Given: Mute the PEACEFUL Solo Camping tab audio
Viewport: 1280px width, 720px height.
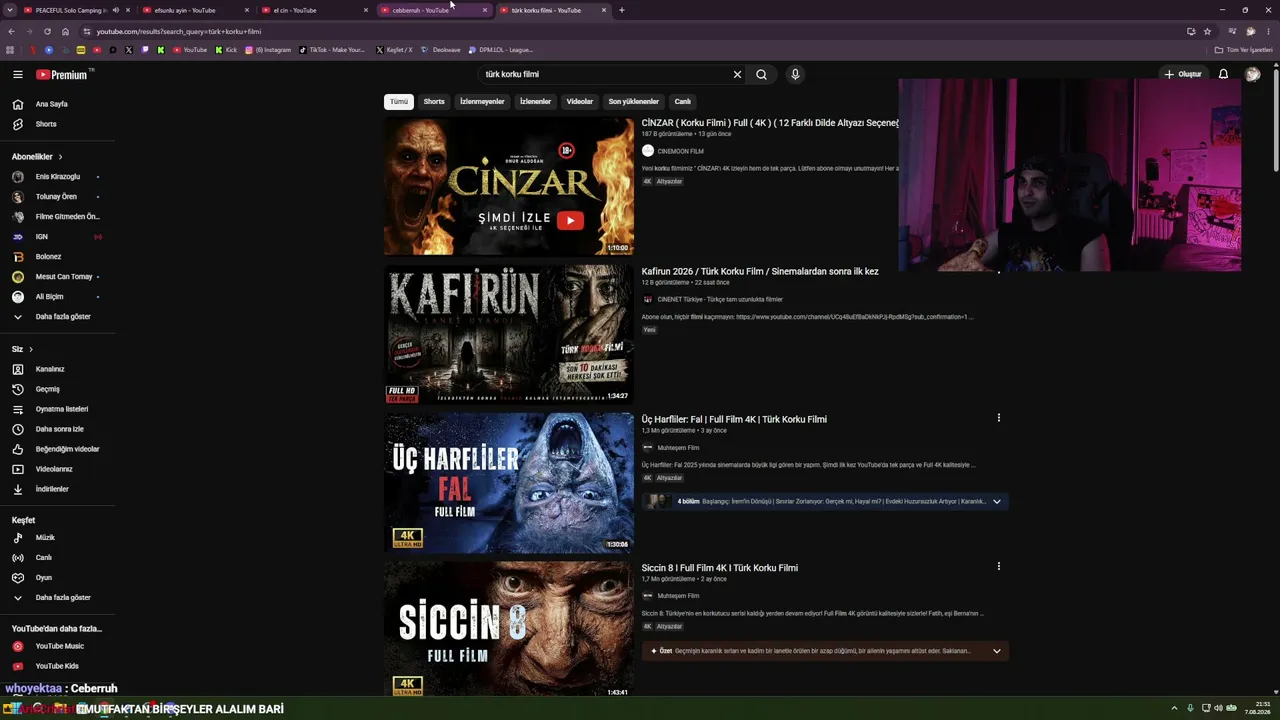Looking at the screenshot, I should tap(115, 10).
